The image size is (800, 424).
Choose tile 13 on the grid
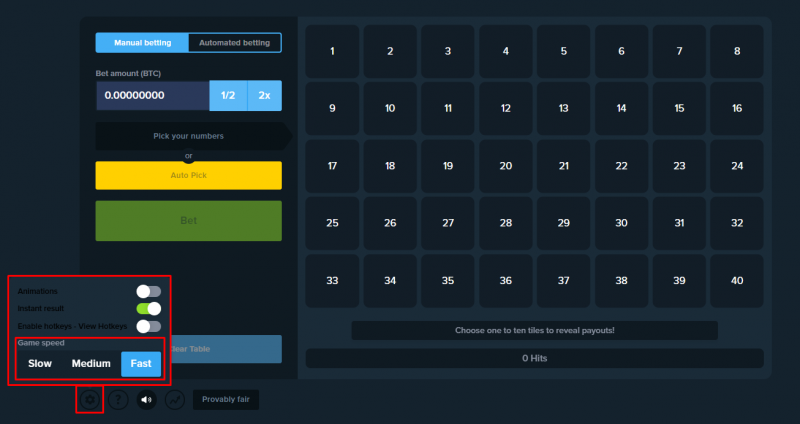point(563,108)
